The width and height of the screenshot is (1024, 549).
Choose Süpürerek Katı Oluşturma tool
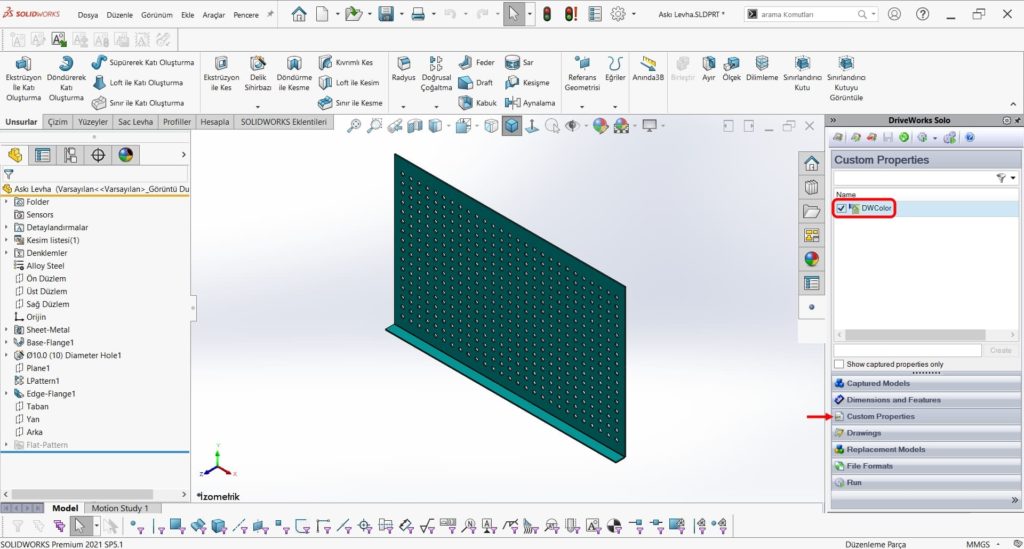(143, 63)
